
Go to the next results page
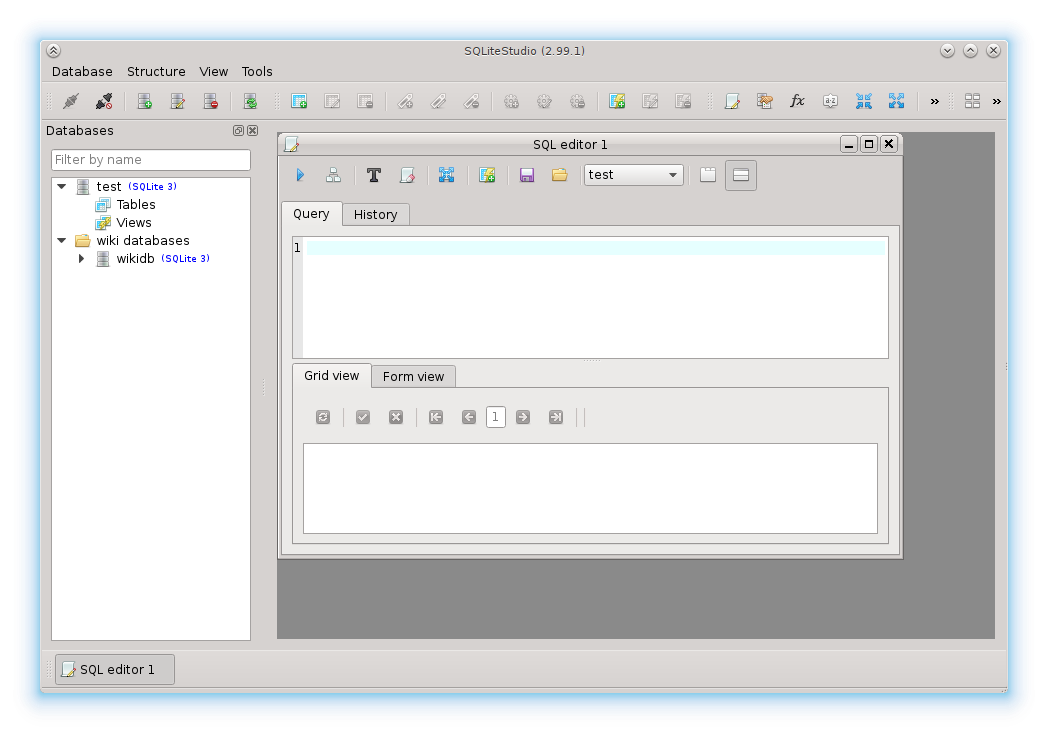point(523,417)
